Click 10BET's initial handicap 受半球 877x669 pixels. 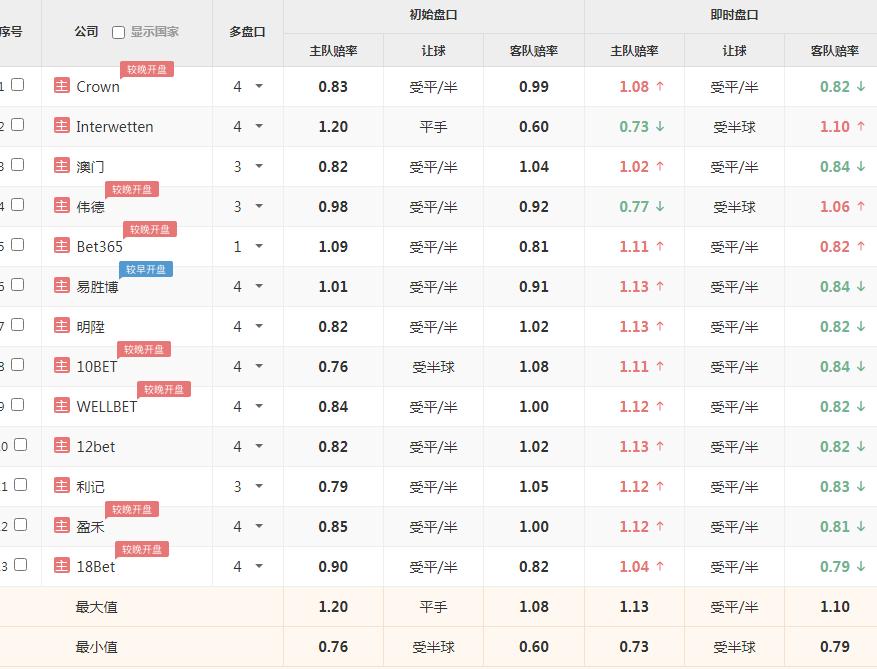pos(433,367)
